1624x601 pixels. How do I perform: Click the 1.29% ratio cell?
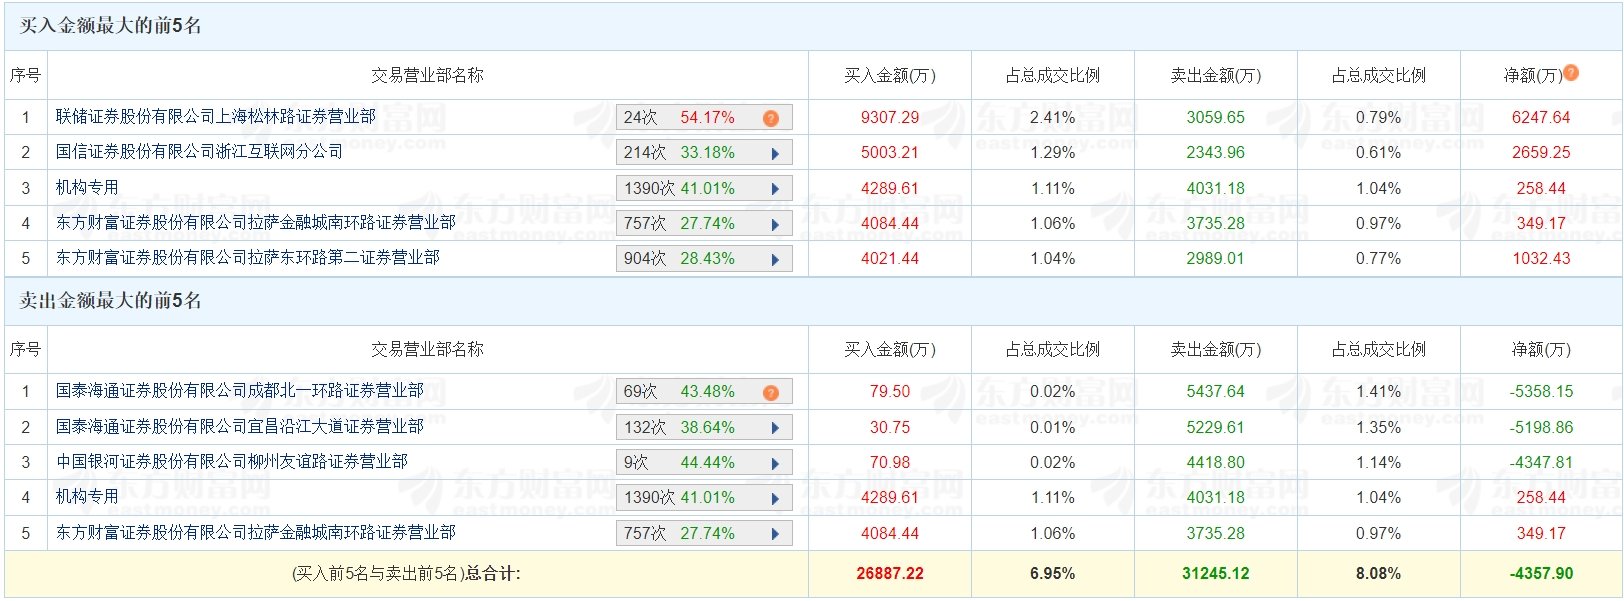click(x=1053, y=152)
